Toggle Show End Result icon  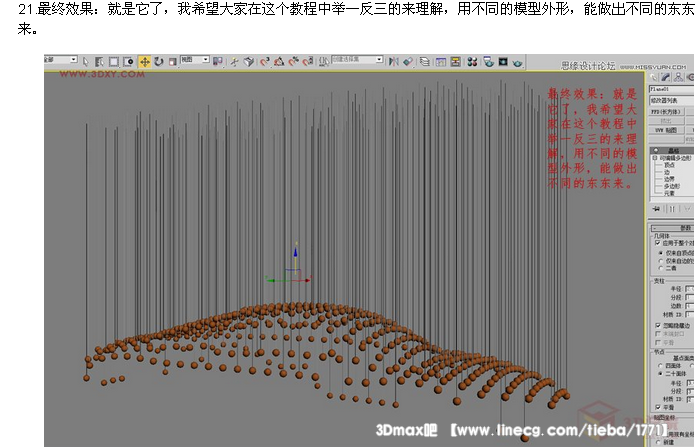pyautogui.click(x=672, y=208)
